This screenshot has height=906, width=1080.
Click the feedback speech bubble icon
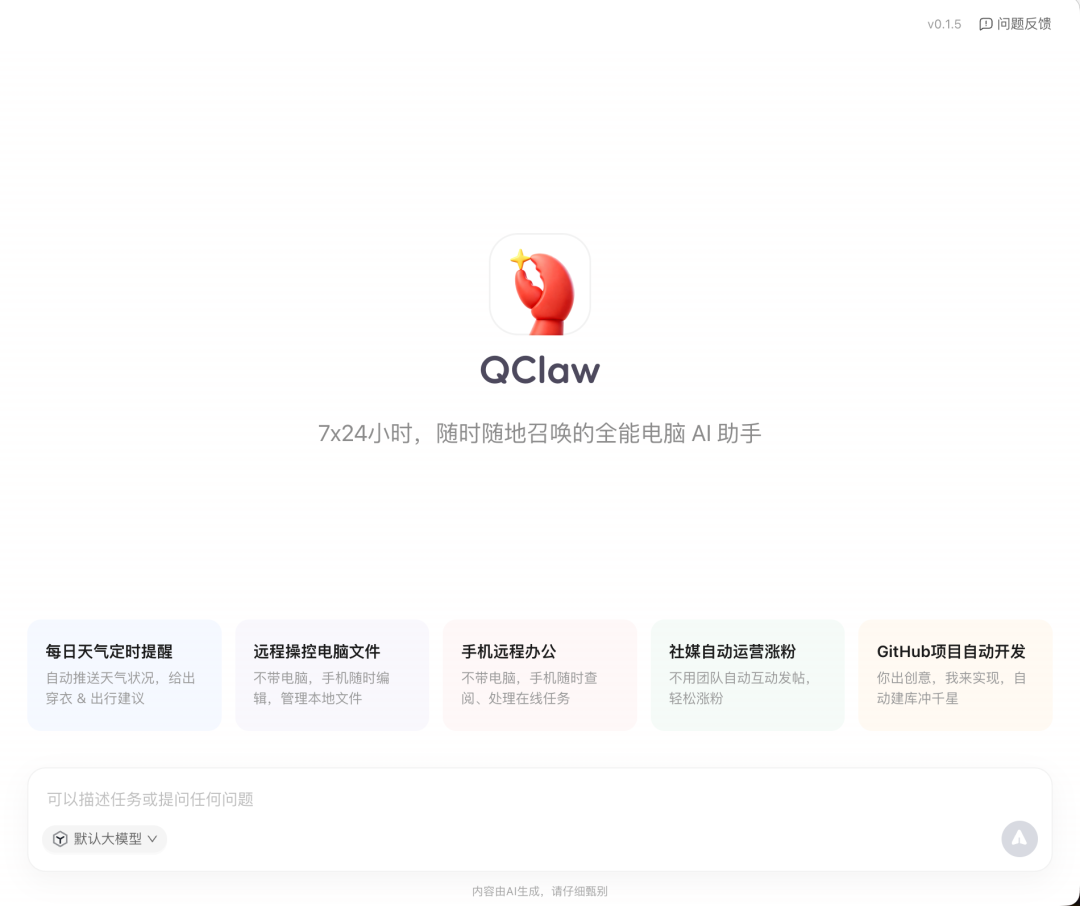point(986,24)
